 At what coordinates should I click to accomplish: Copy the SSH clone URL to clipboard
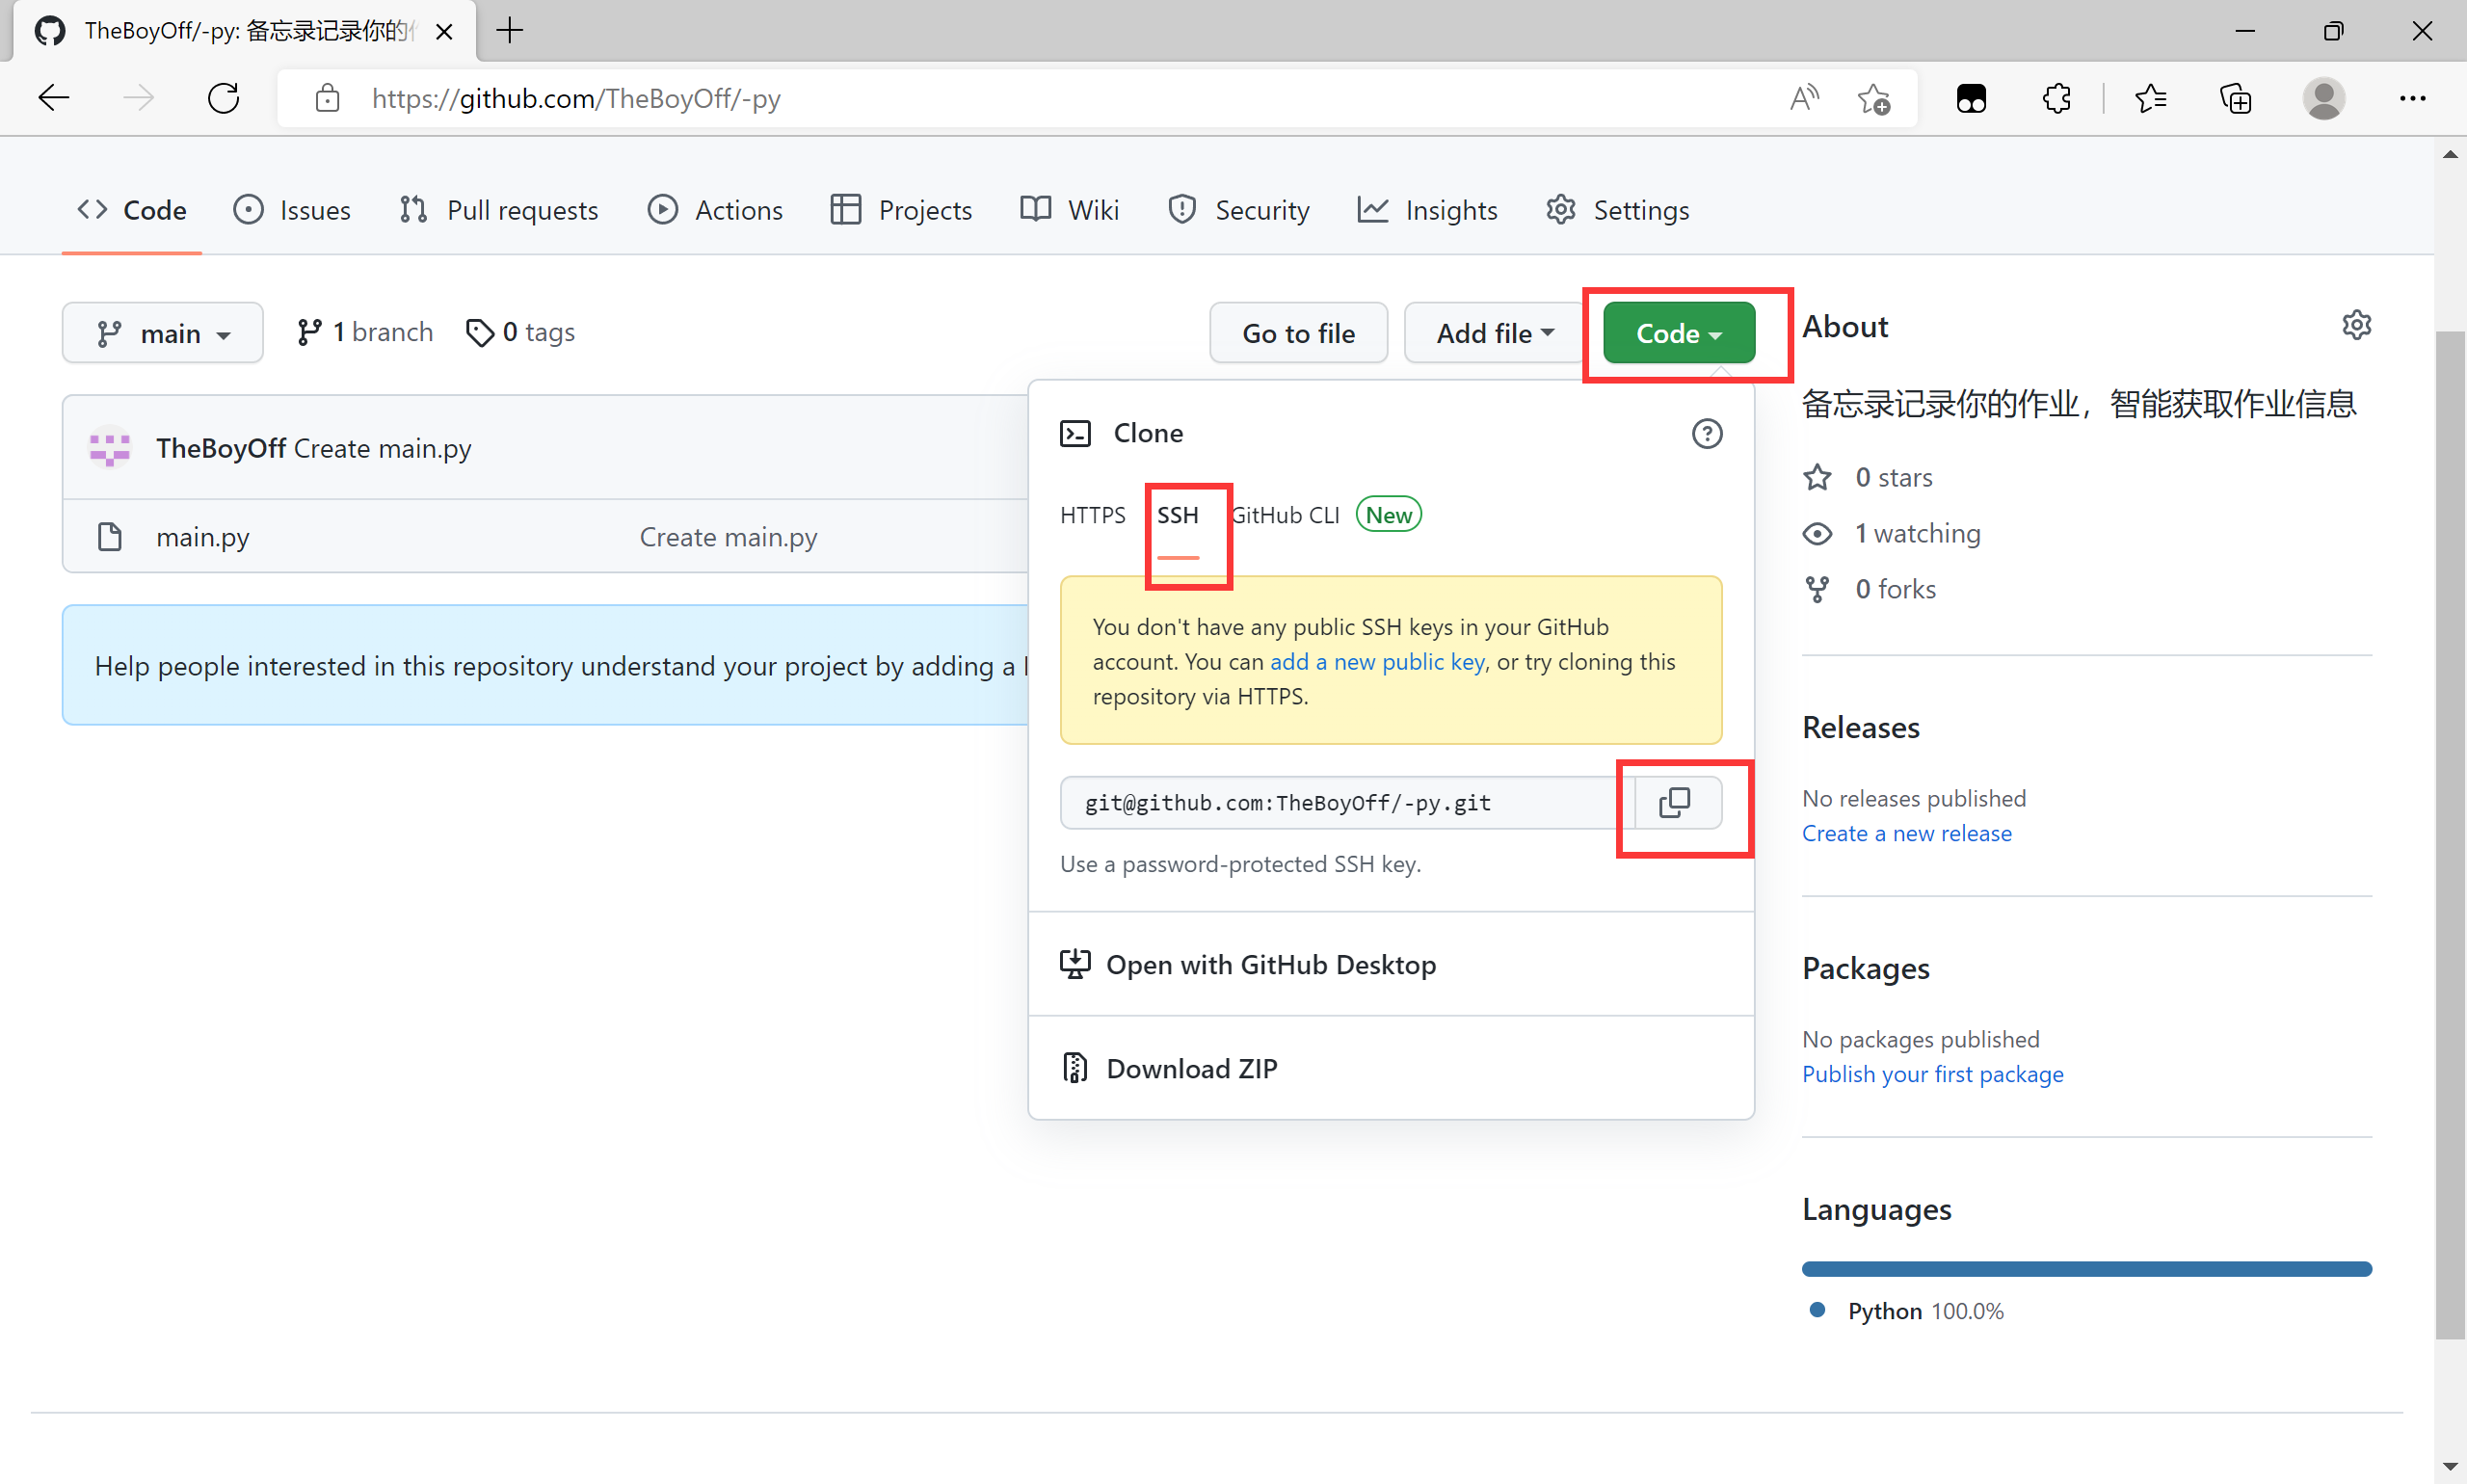1675,802
